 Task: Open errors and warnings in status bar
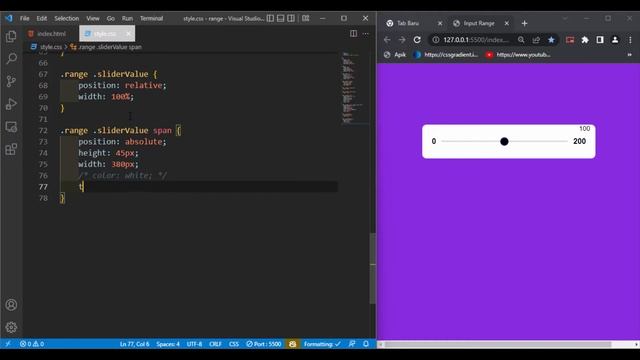pos(32,344)
